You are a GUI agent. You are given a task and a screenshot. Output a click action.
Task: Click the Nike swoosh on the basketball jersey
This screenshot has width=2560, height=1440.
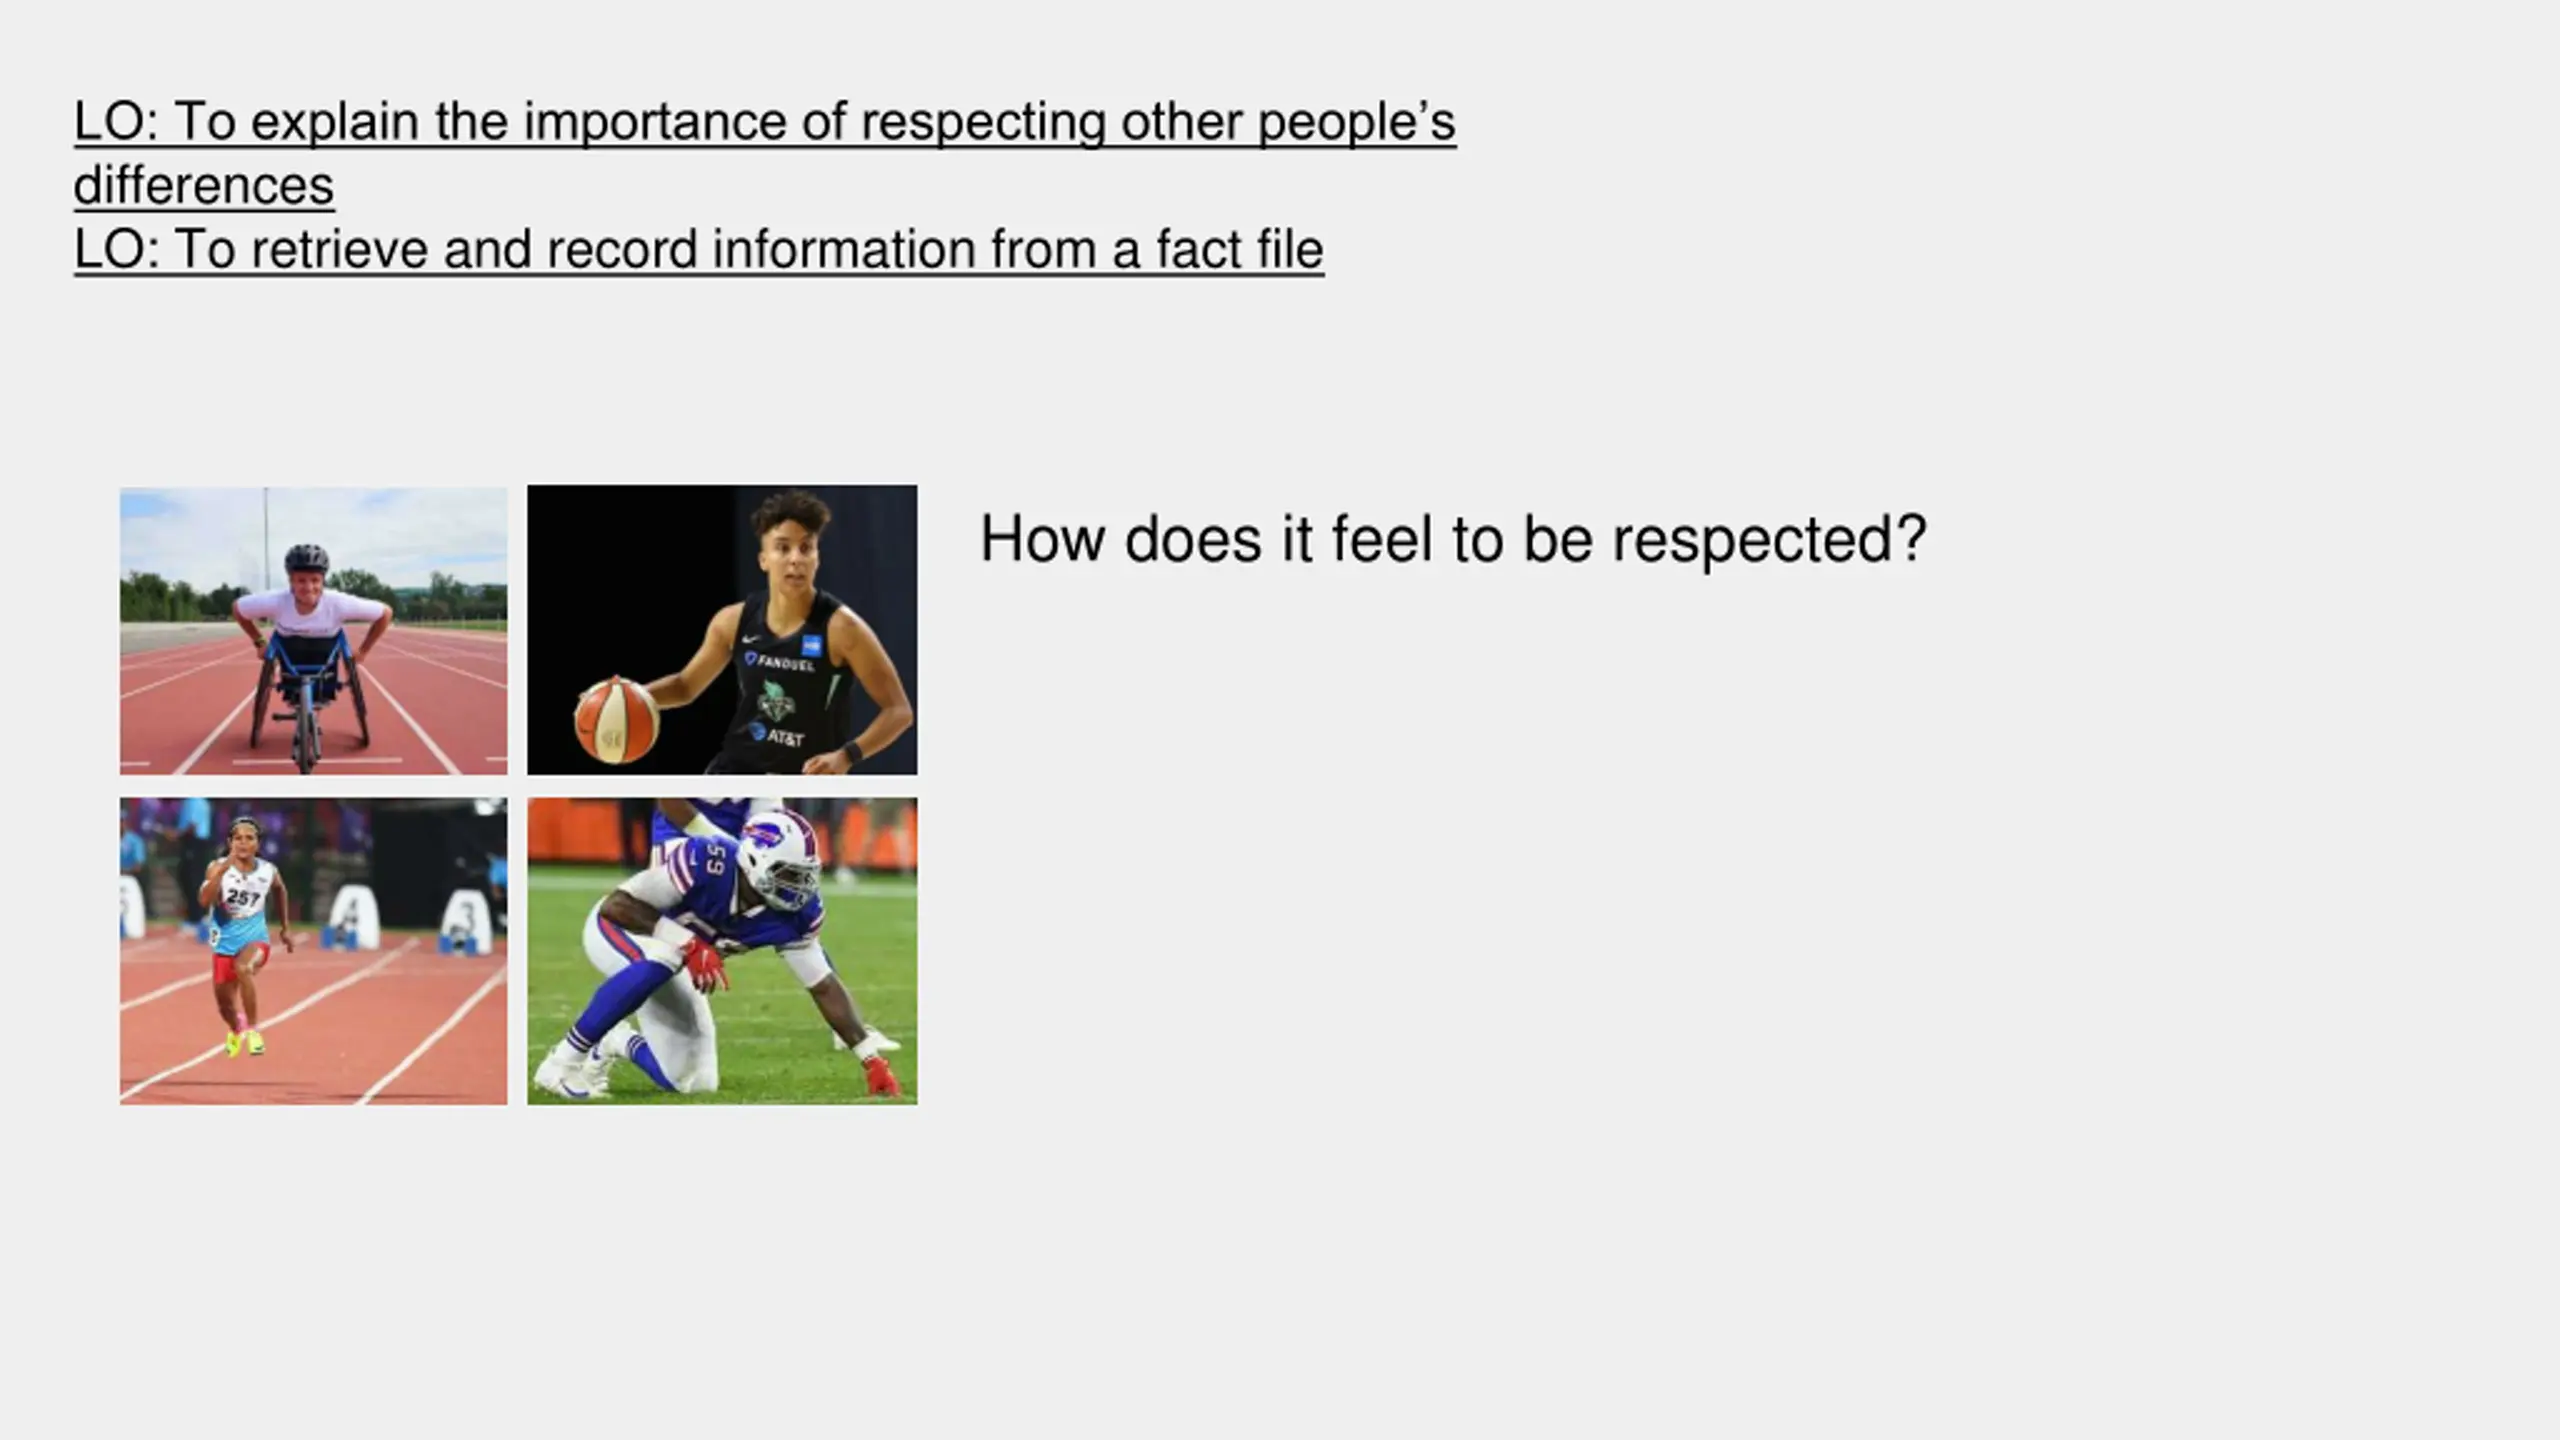pos(751,638)
